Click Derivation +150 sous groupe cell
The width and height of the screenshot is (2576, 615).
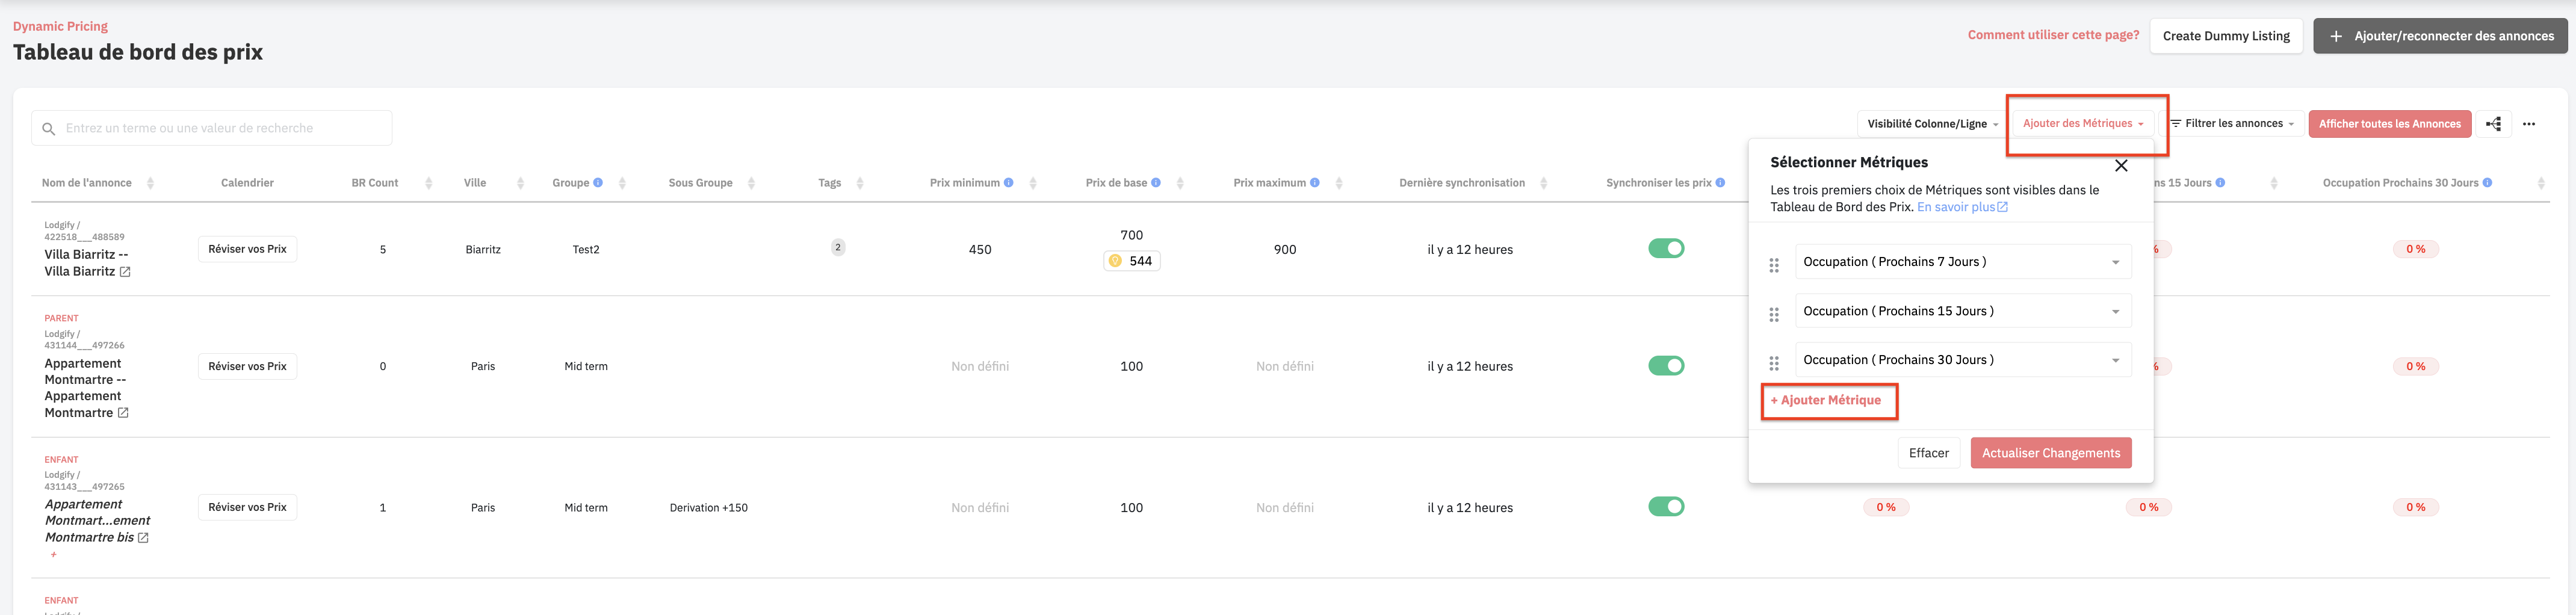pos(708,508)
